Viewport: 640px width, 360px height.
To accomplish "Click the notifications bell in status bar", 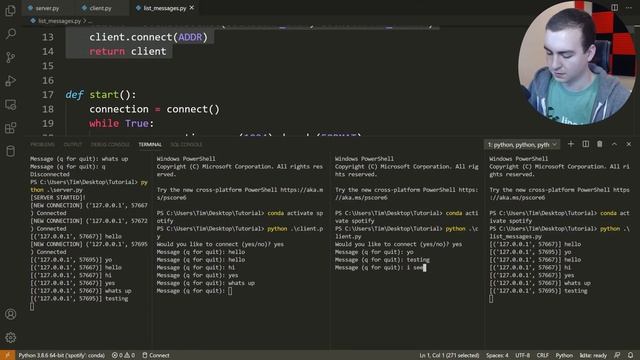I will 630,355.
